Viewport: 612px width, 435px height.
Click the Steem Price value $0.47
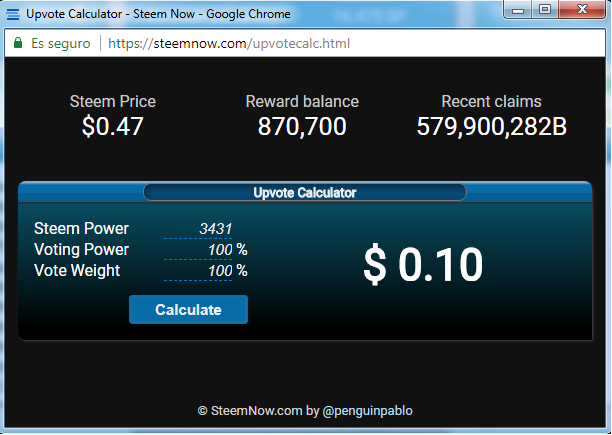pyautogui.click(x=112, y=126)
